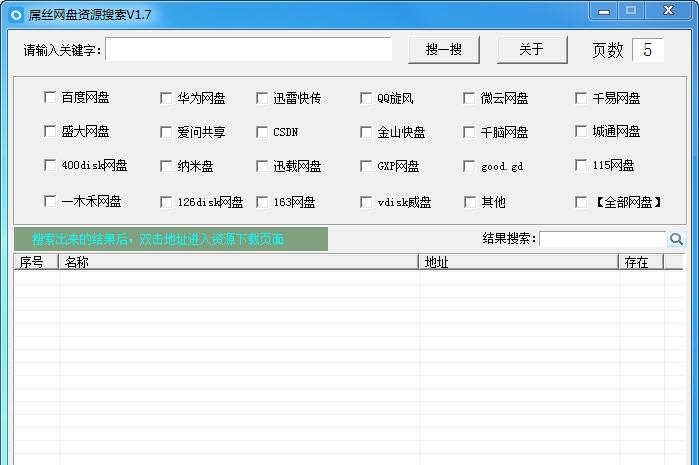Select the 一木禾网盘 checkbox

tap(50, 201)
